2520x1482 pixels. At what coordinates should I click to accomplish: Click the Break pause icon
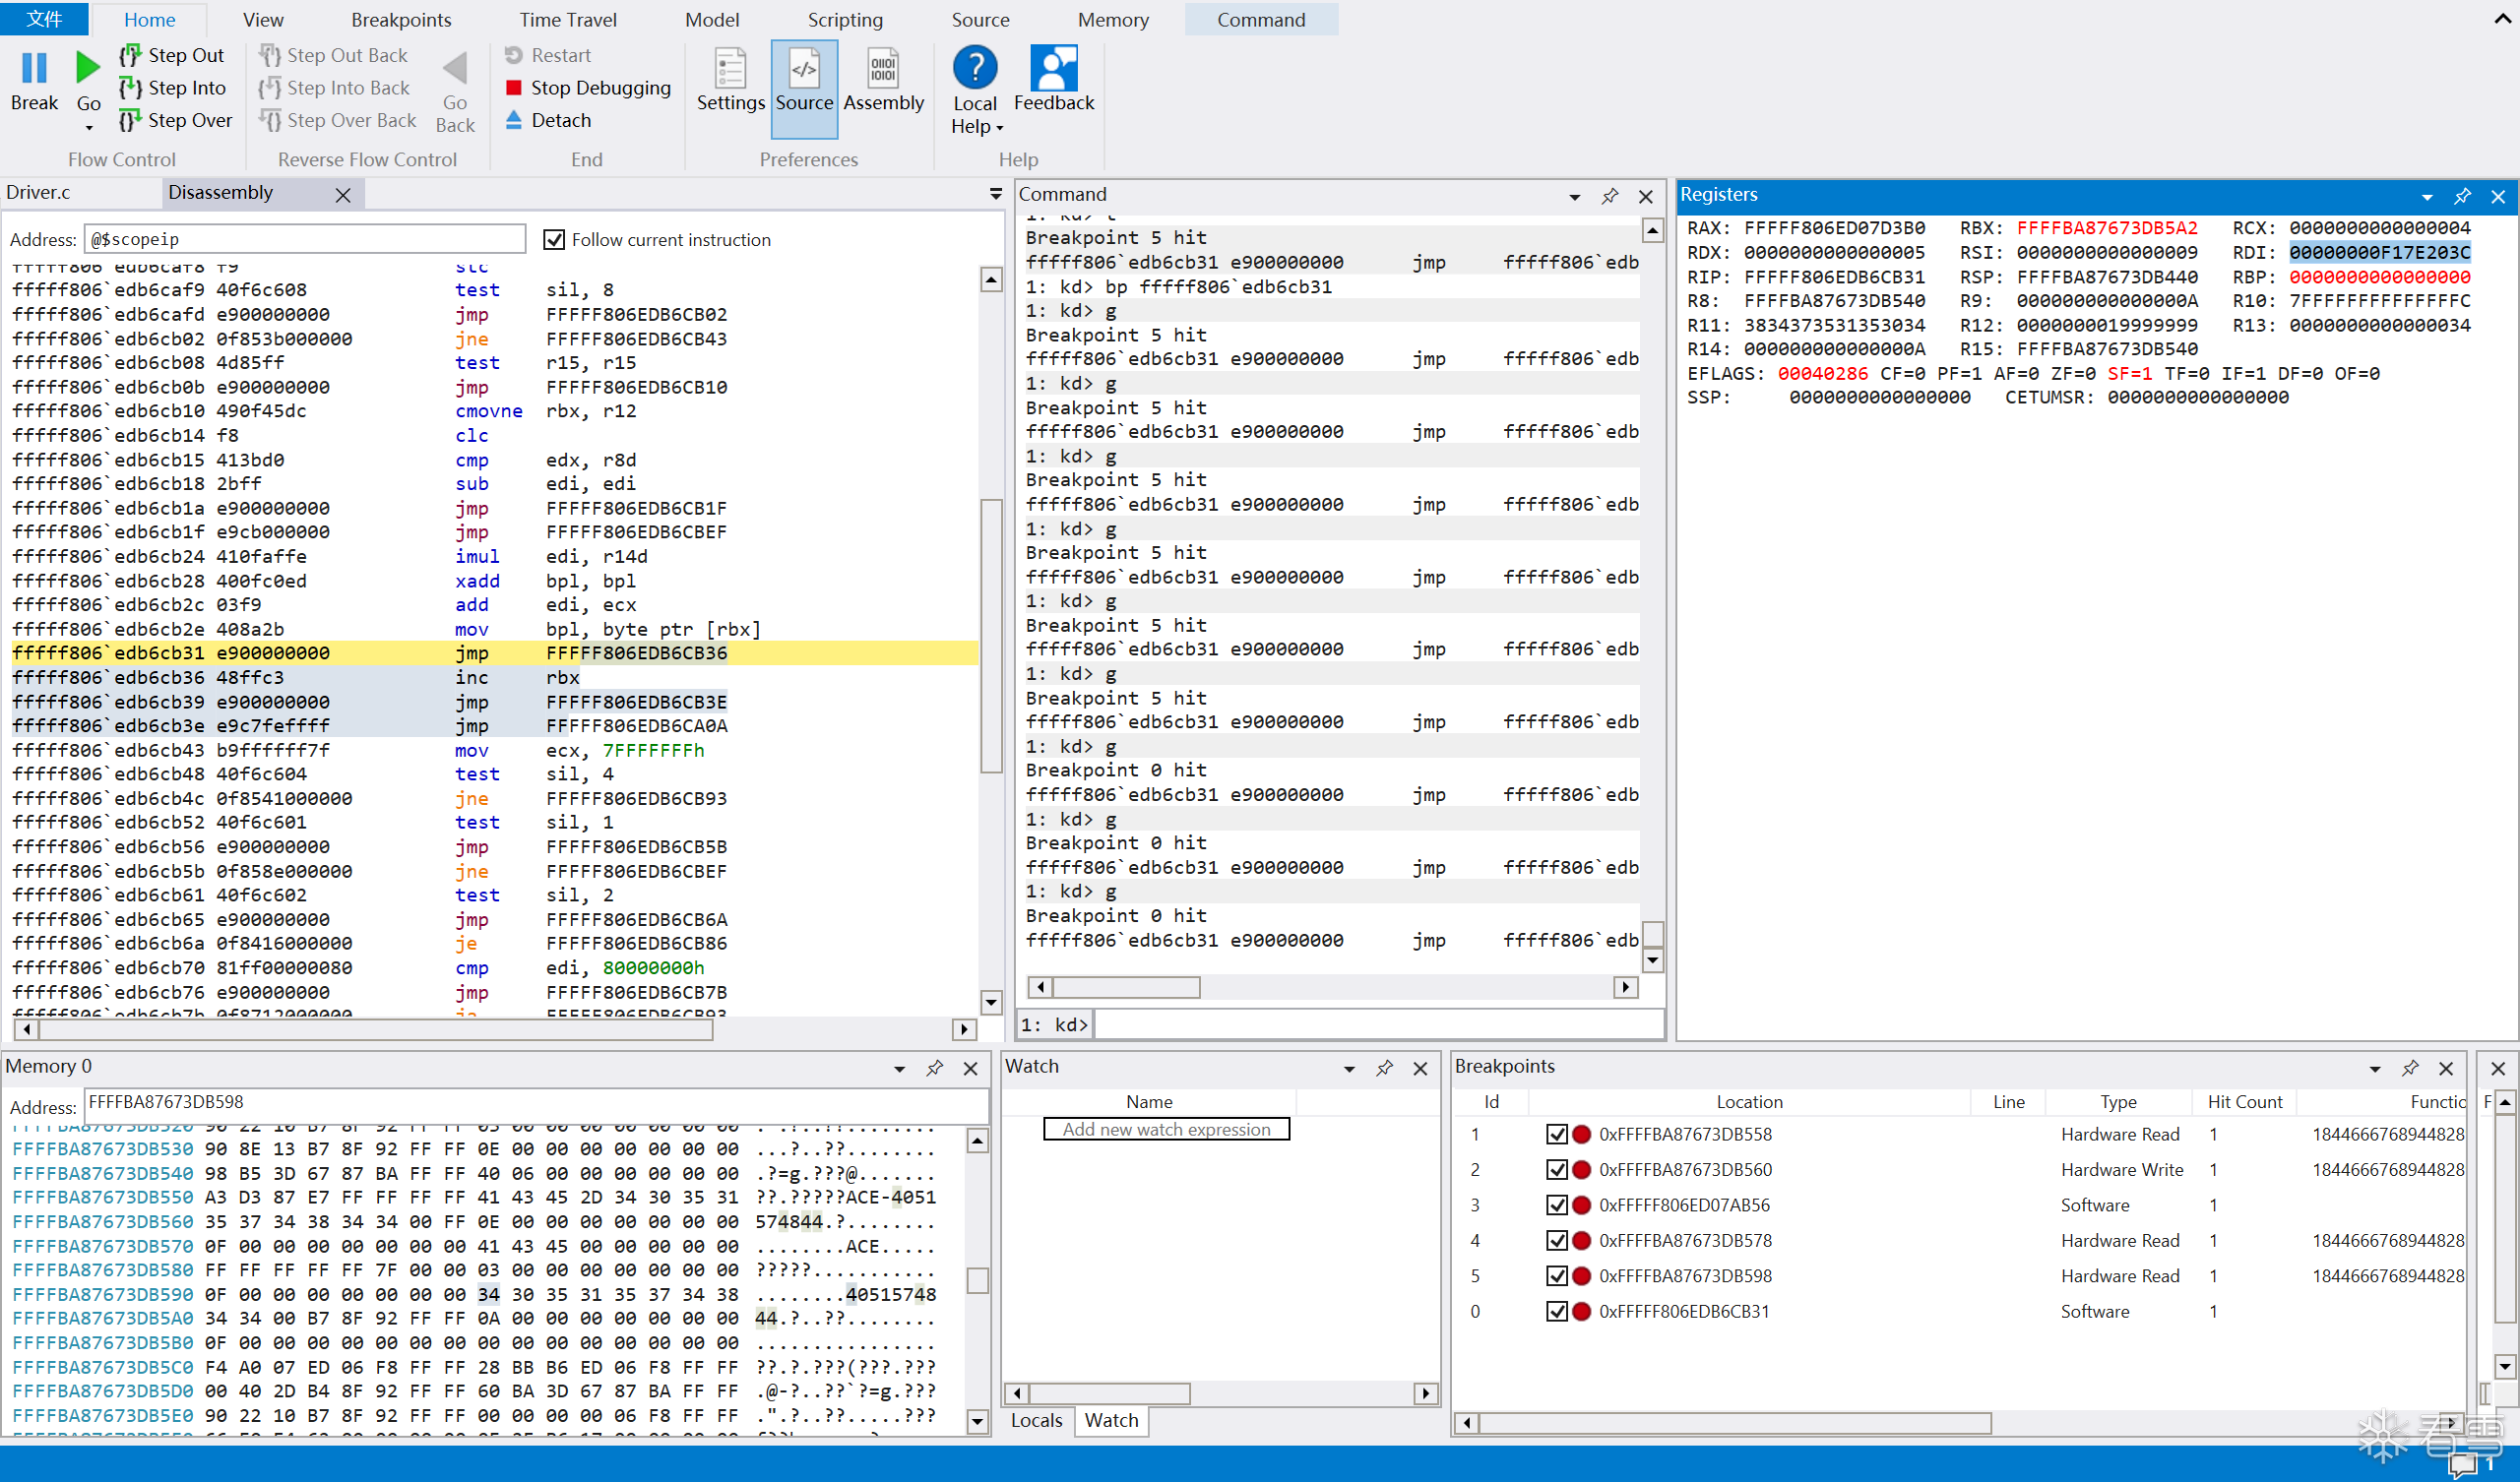click(34, 68)
